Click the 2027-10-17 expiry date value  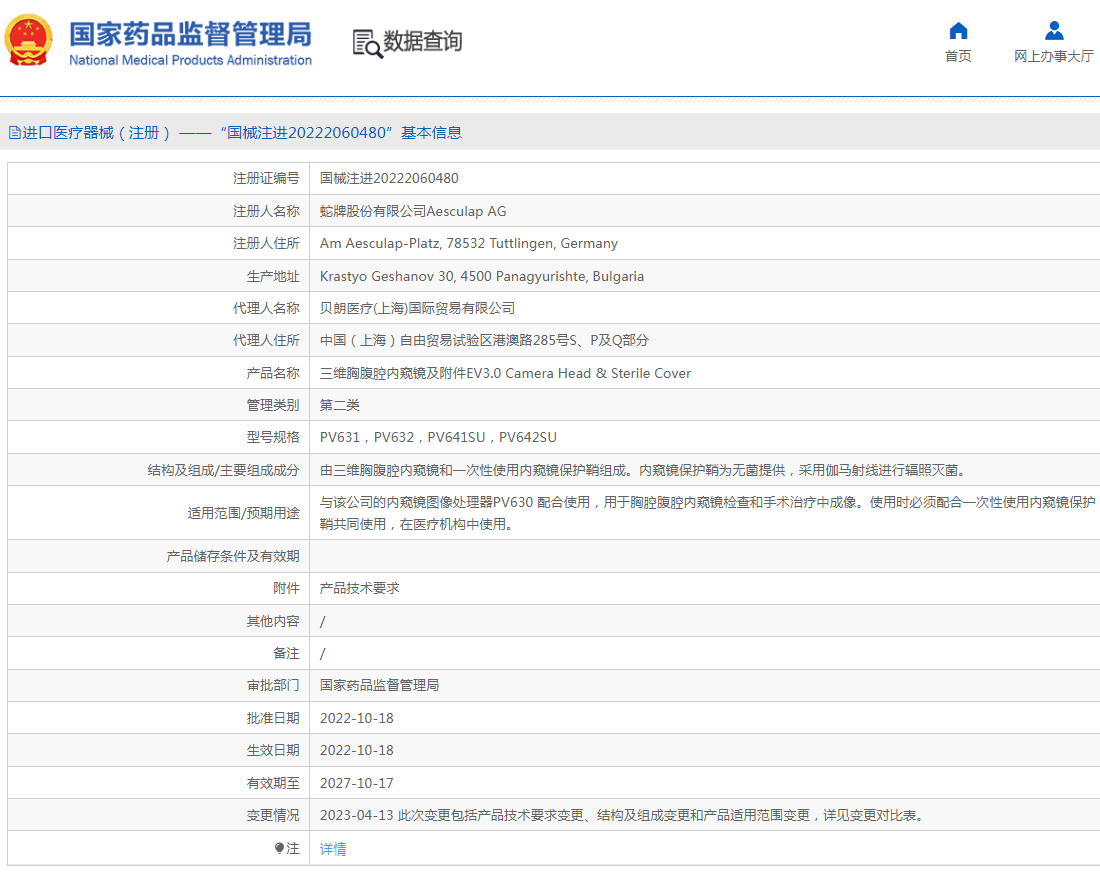point(356,783)
